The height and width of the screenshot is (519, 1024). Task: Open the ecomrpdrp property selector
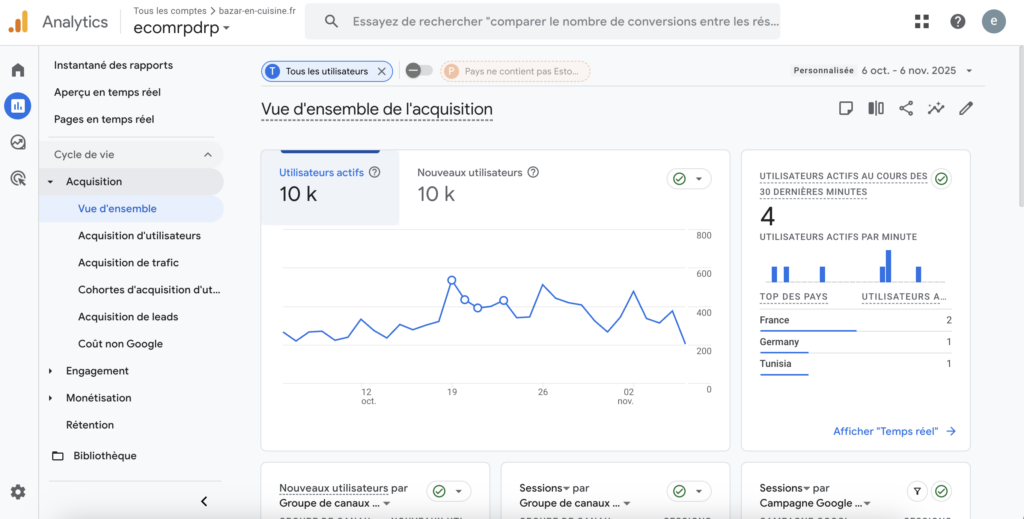pos(181,28)
